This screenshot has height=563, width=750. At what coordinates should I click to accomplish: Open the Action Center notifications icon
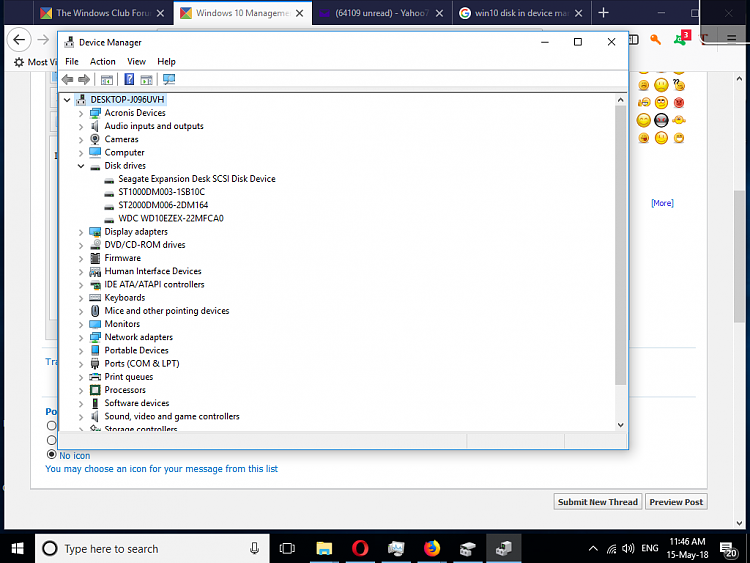(728, 550)
